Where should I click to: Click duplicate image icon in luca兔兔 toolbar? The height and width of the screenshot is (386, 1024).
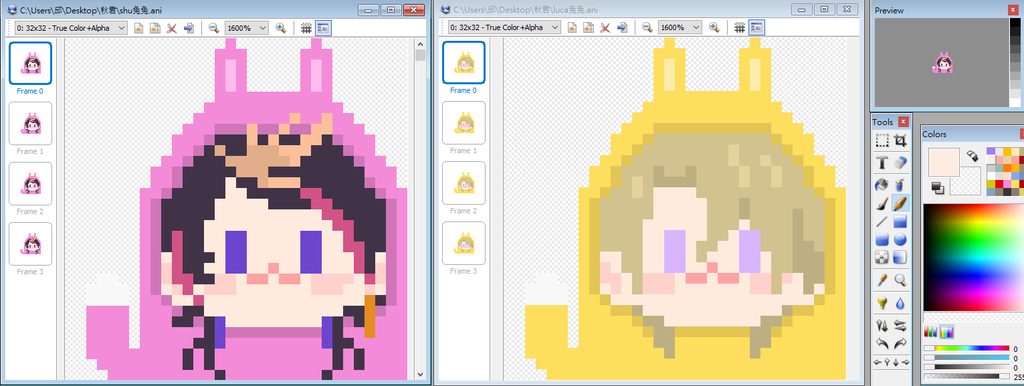point(588,27)
